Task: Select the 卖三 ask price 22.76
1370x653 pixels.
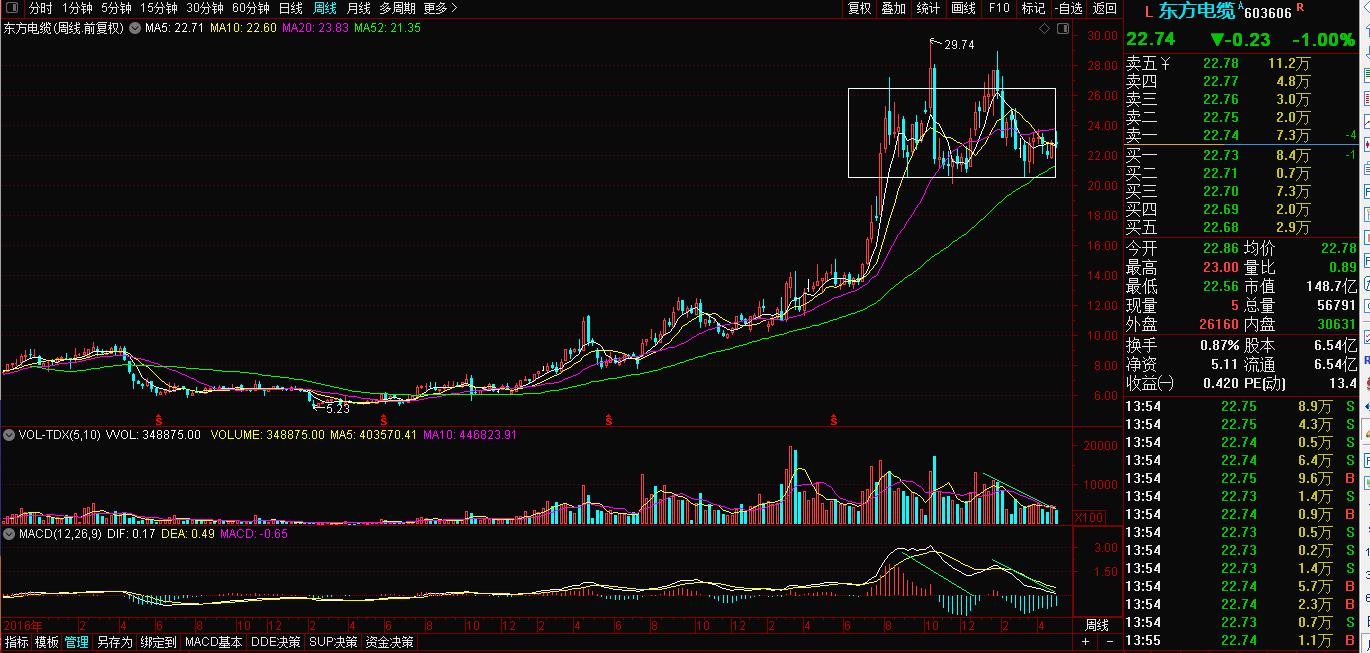Action: (x=1220, y=99)
